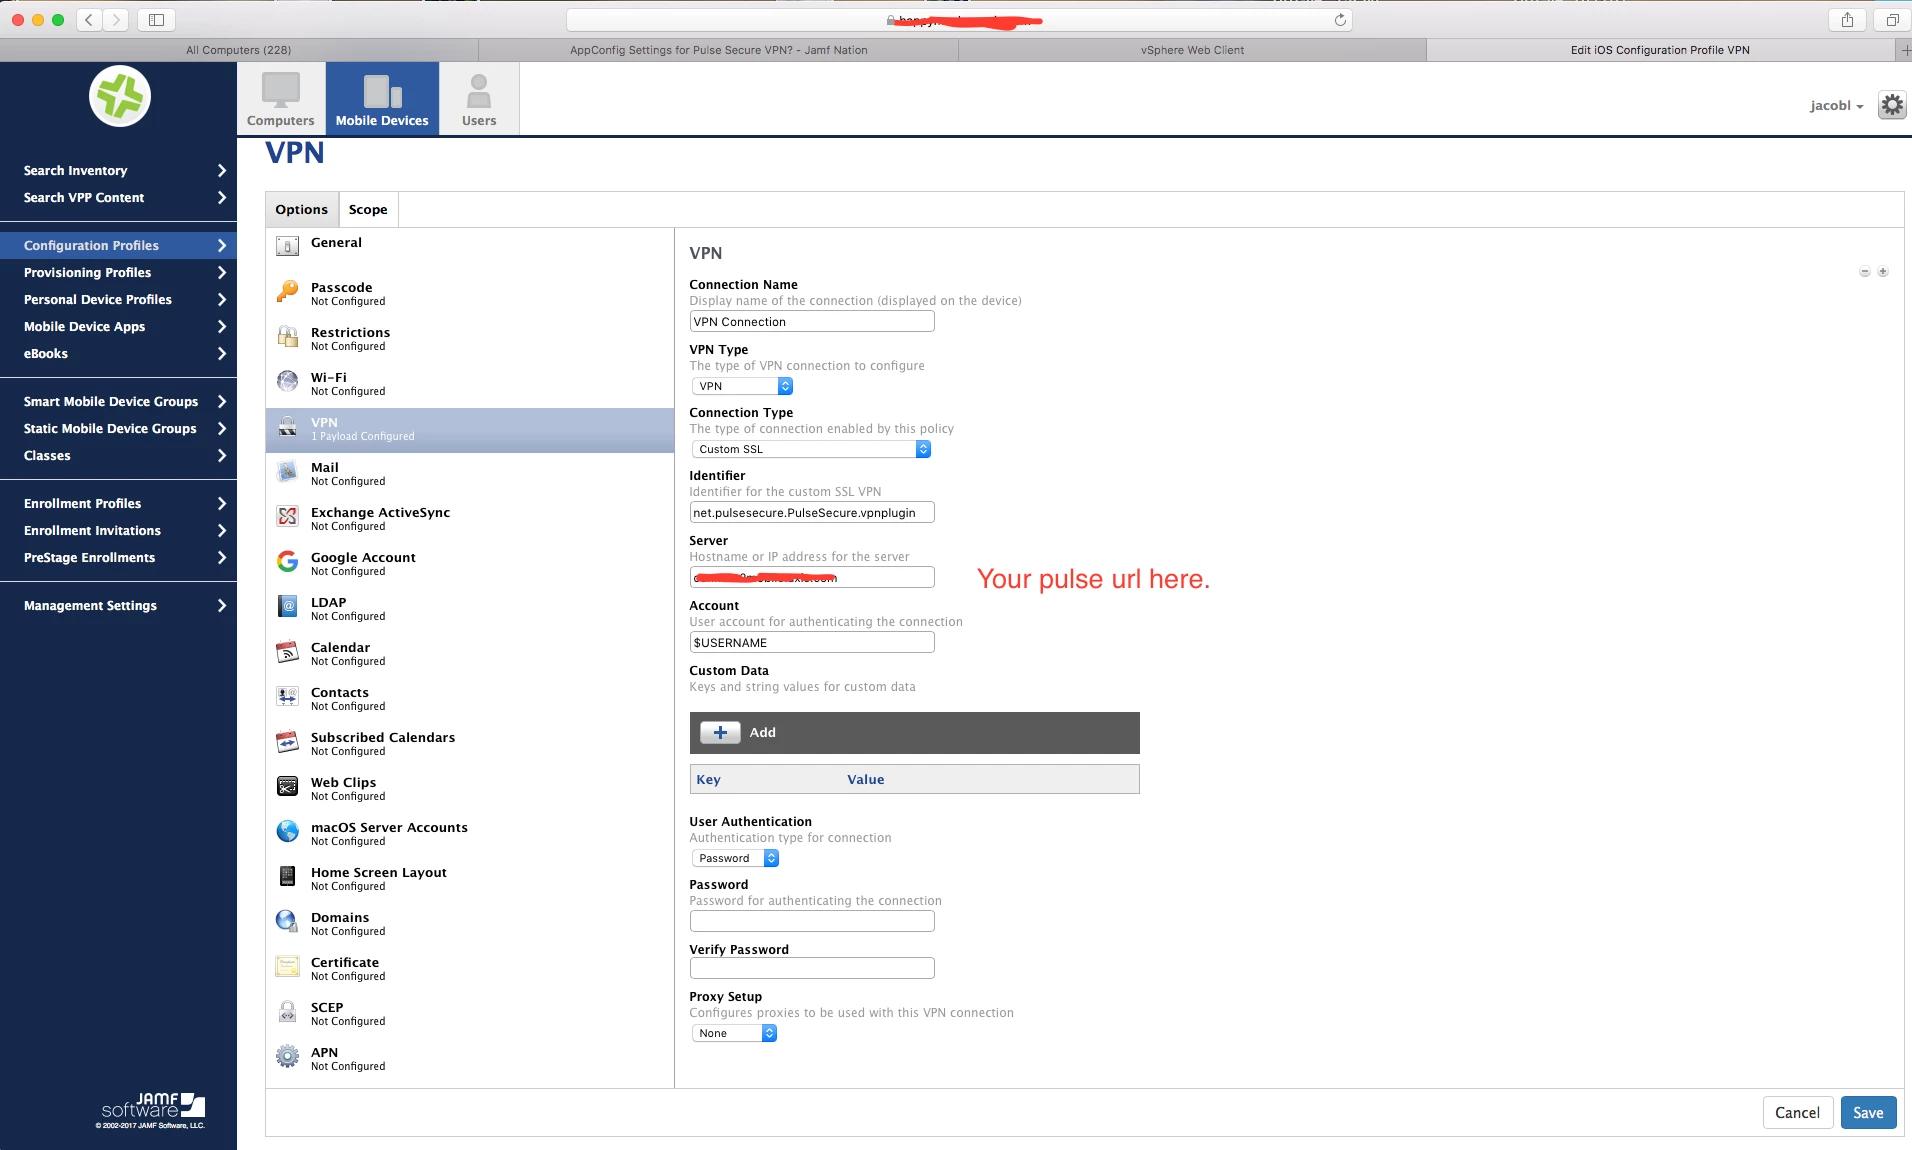Open the jacobl user menu
This screenshot has width=1912, height=1150.
[x=1837, y=105]
